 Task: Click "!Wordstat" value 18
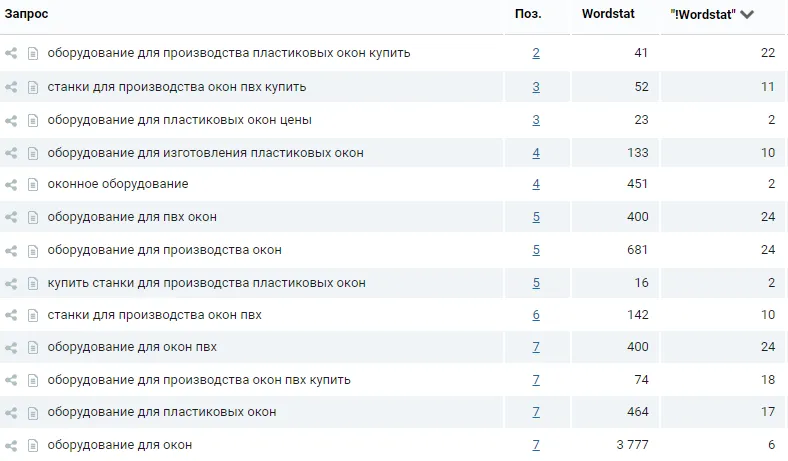tap(768, 380)
